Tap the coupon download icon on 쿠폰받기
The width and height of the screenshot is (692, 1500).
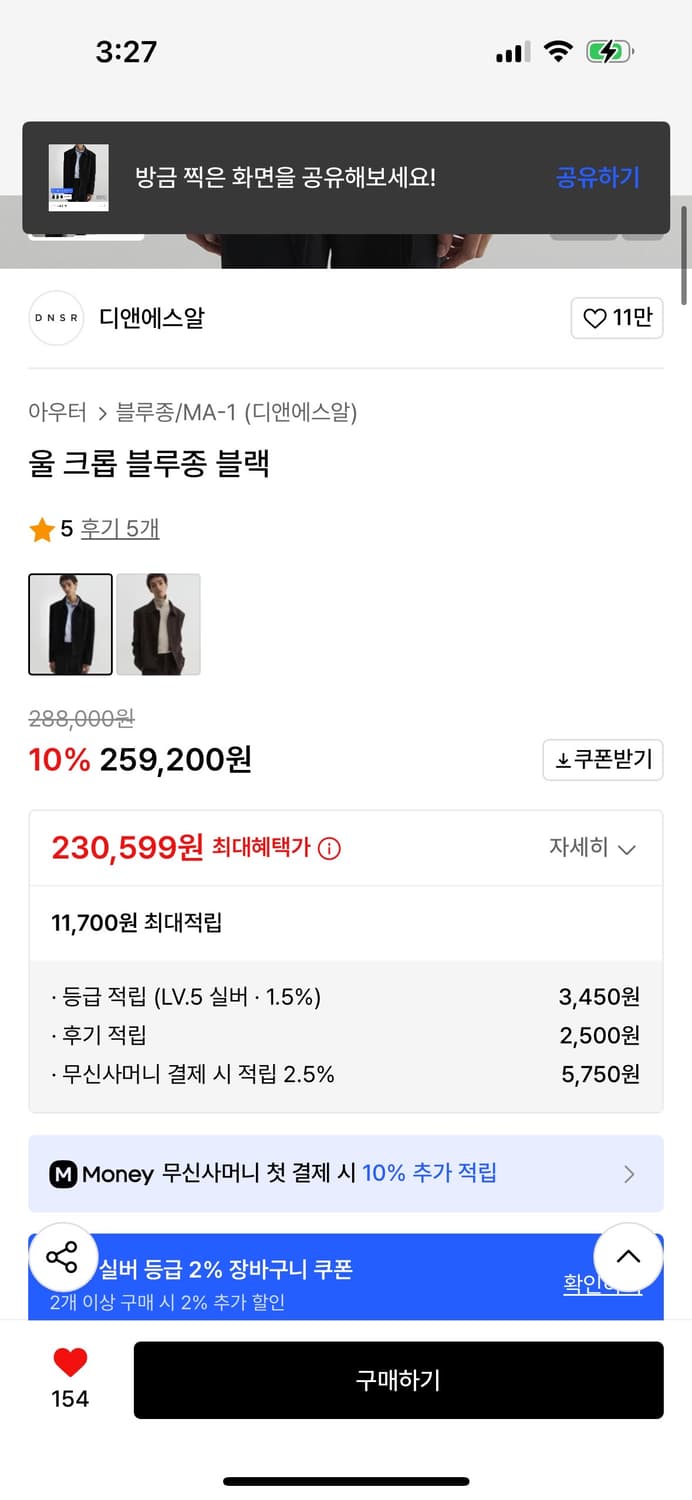pos(561,759)
